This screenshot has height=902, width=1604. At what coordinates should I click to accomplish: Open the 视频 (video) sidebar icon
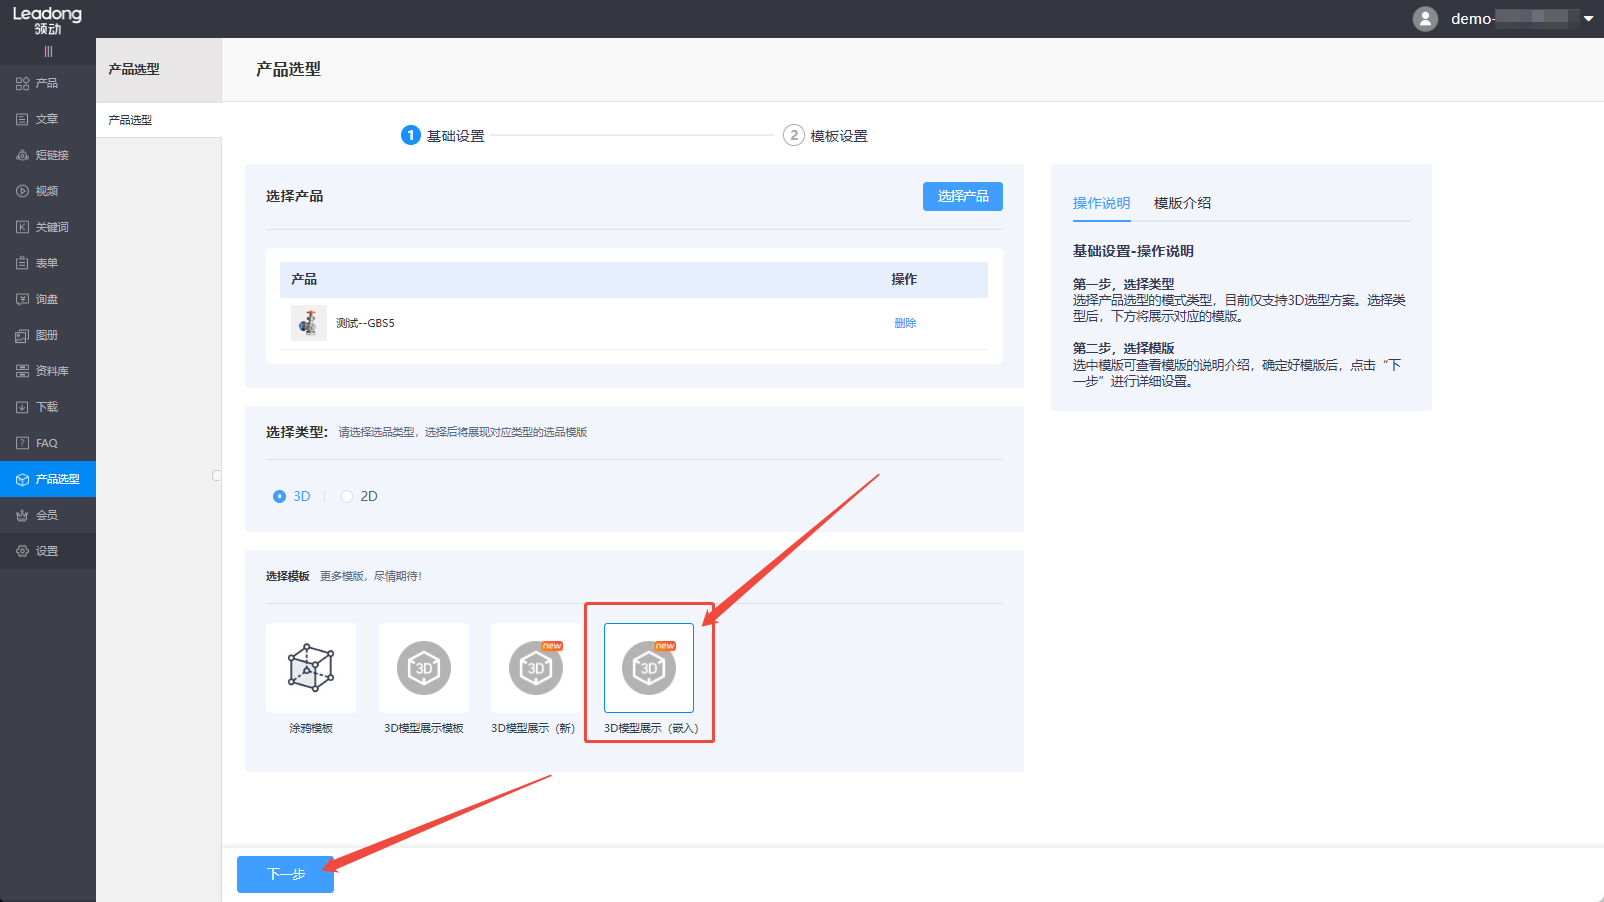[22, 191]
